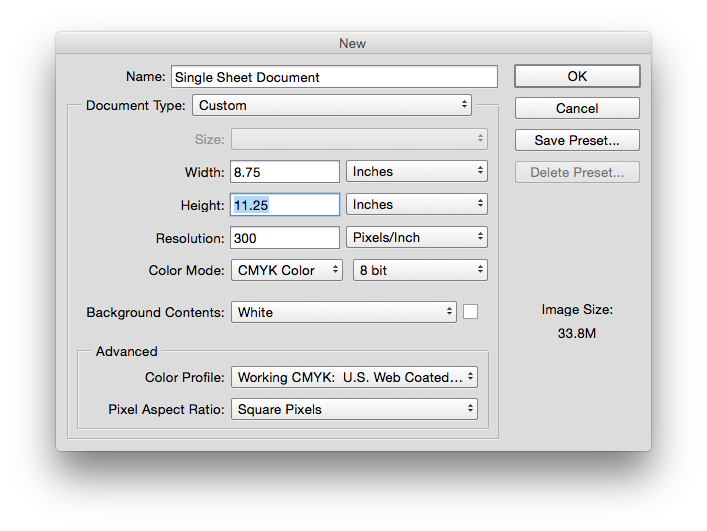Open the Document Type dropdown
This screenshot has width=707, height=531.
click(x=332, y=105)
